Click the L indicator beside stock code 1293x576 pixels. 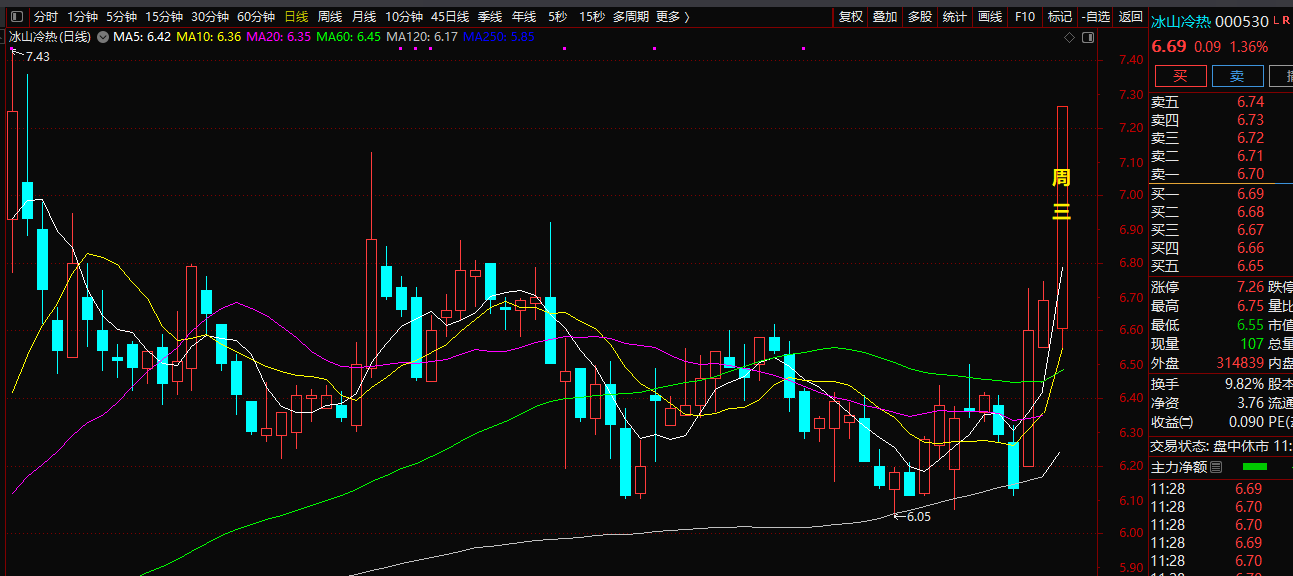1276,20
